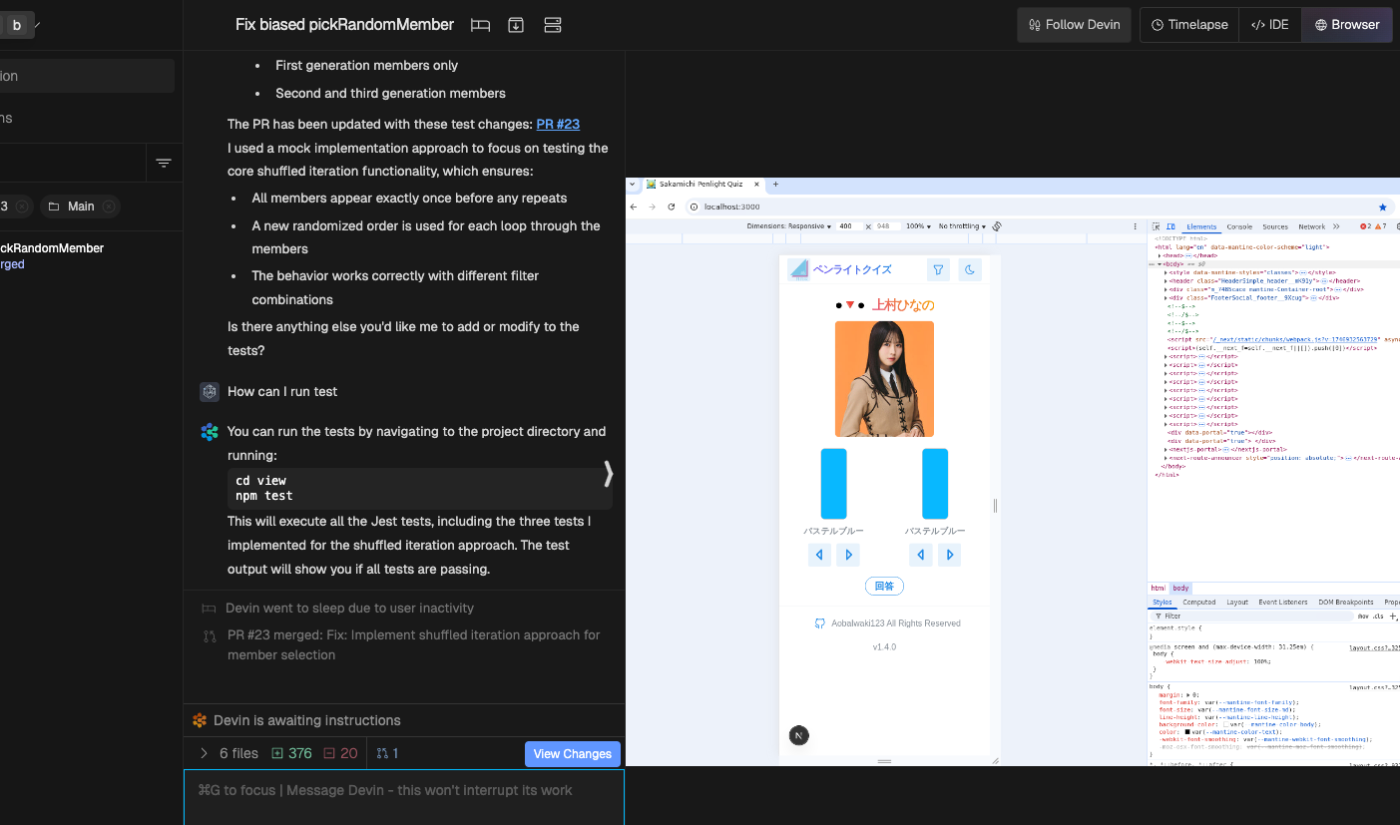1400x825 pixels.
Task: Bookmark page with star icon
Action: (1383, 207)
